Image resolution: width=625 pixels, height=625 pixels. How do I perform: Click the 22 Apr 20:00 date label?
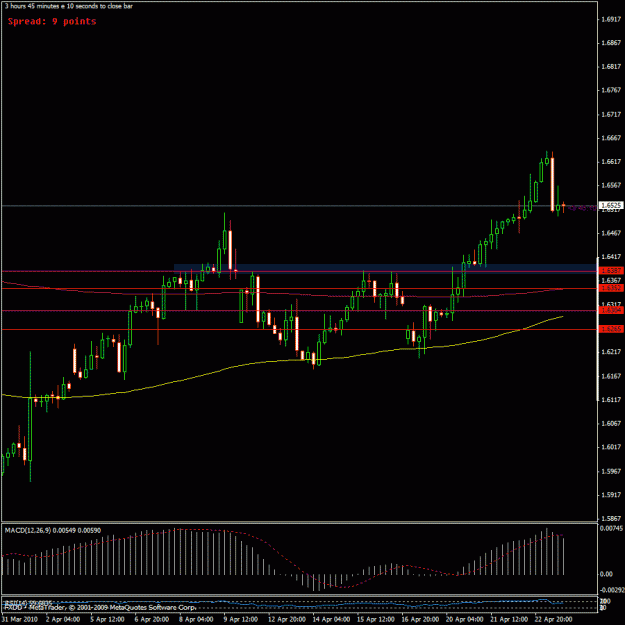point(553,619)
